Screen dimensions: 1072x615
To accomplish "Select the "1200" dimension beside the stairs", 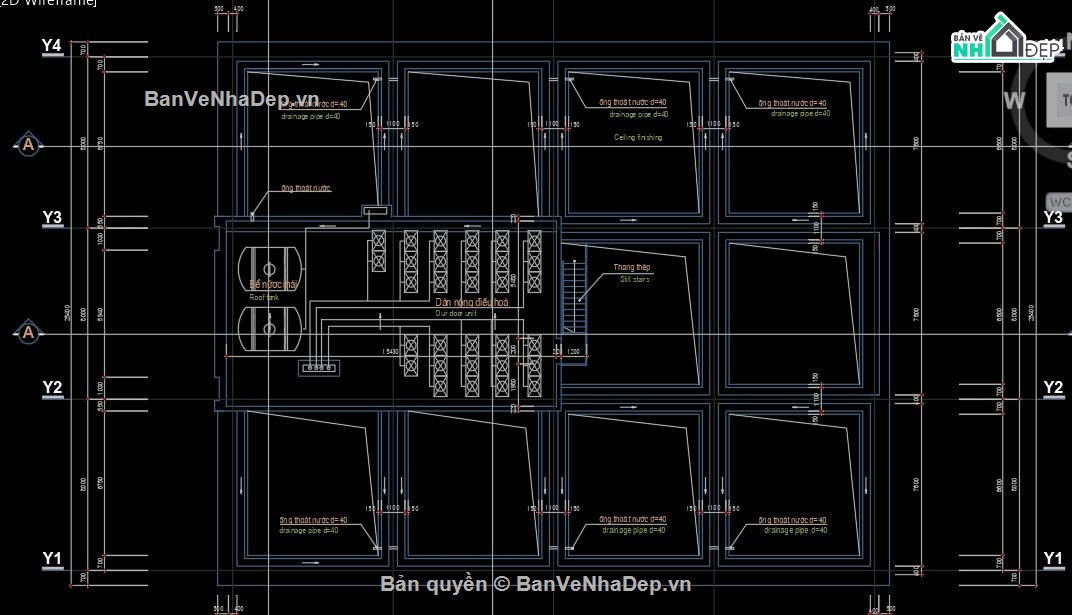I will (x=573, y=352).
